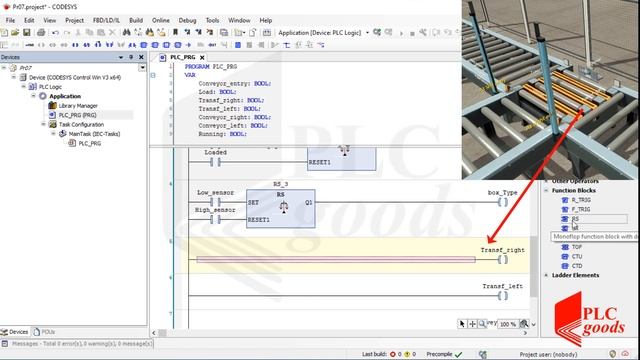Click the Library Manager tree icon
Image resolution: width=640 pixels, height=360 pixels.
click(53, 105)
